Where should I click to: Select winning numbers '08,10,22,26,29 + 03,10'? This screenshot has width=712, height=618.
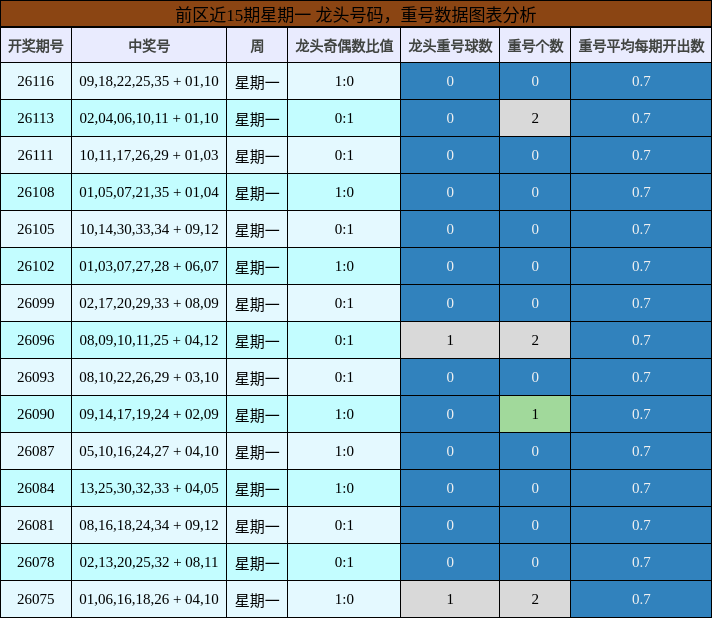tap(149, 377)
